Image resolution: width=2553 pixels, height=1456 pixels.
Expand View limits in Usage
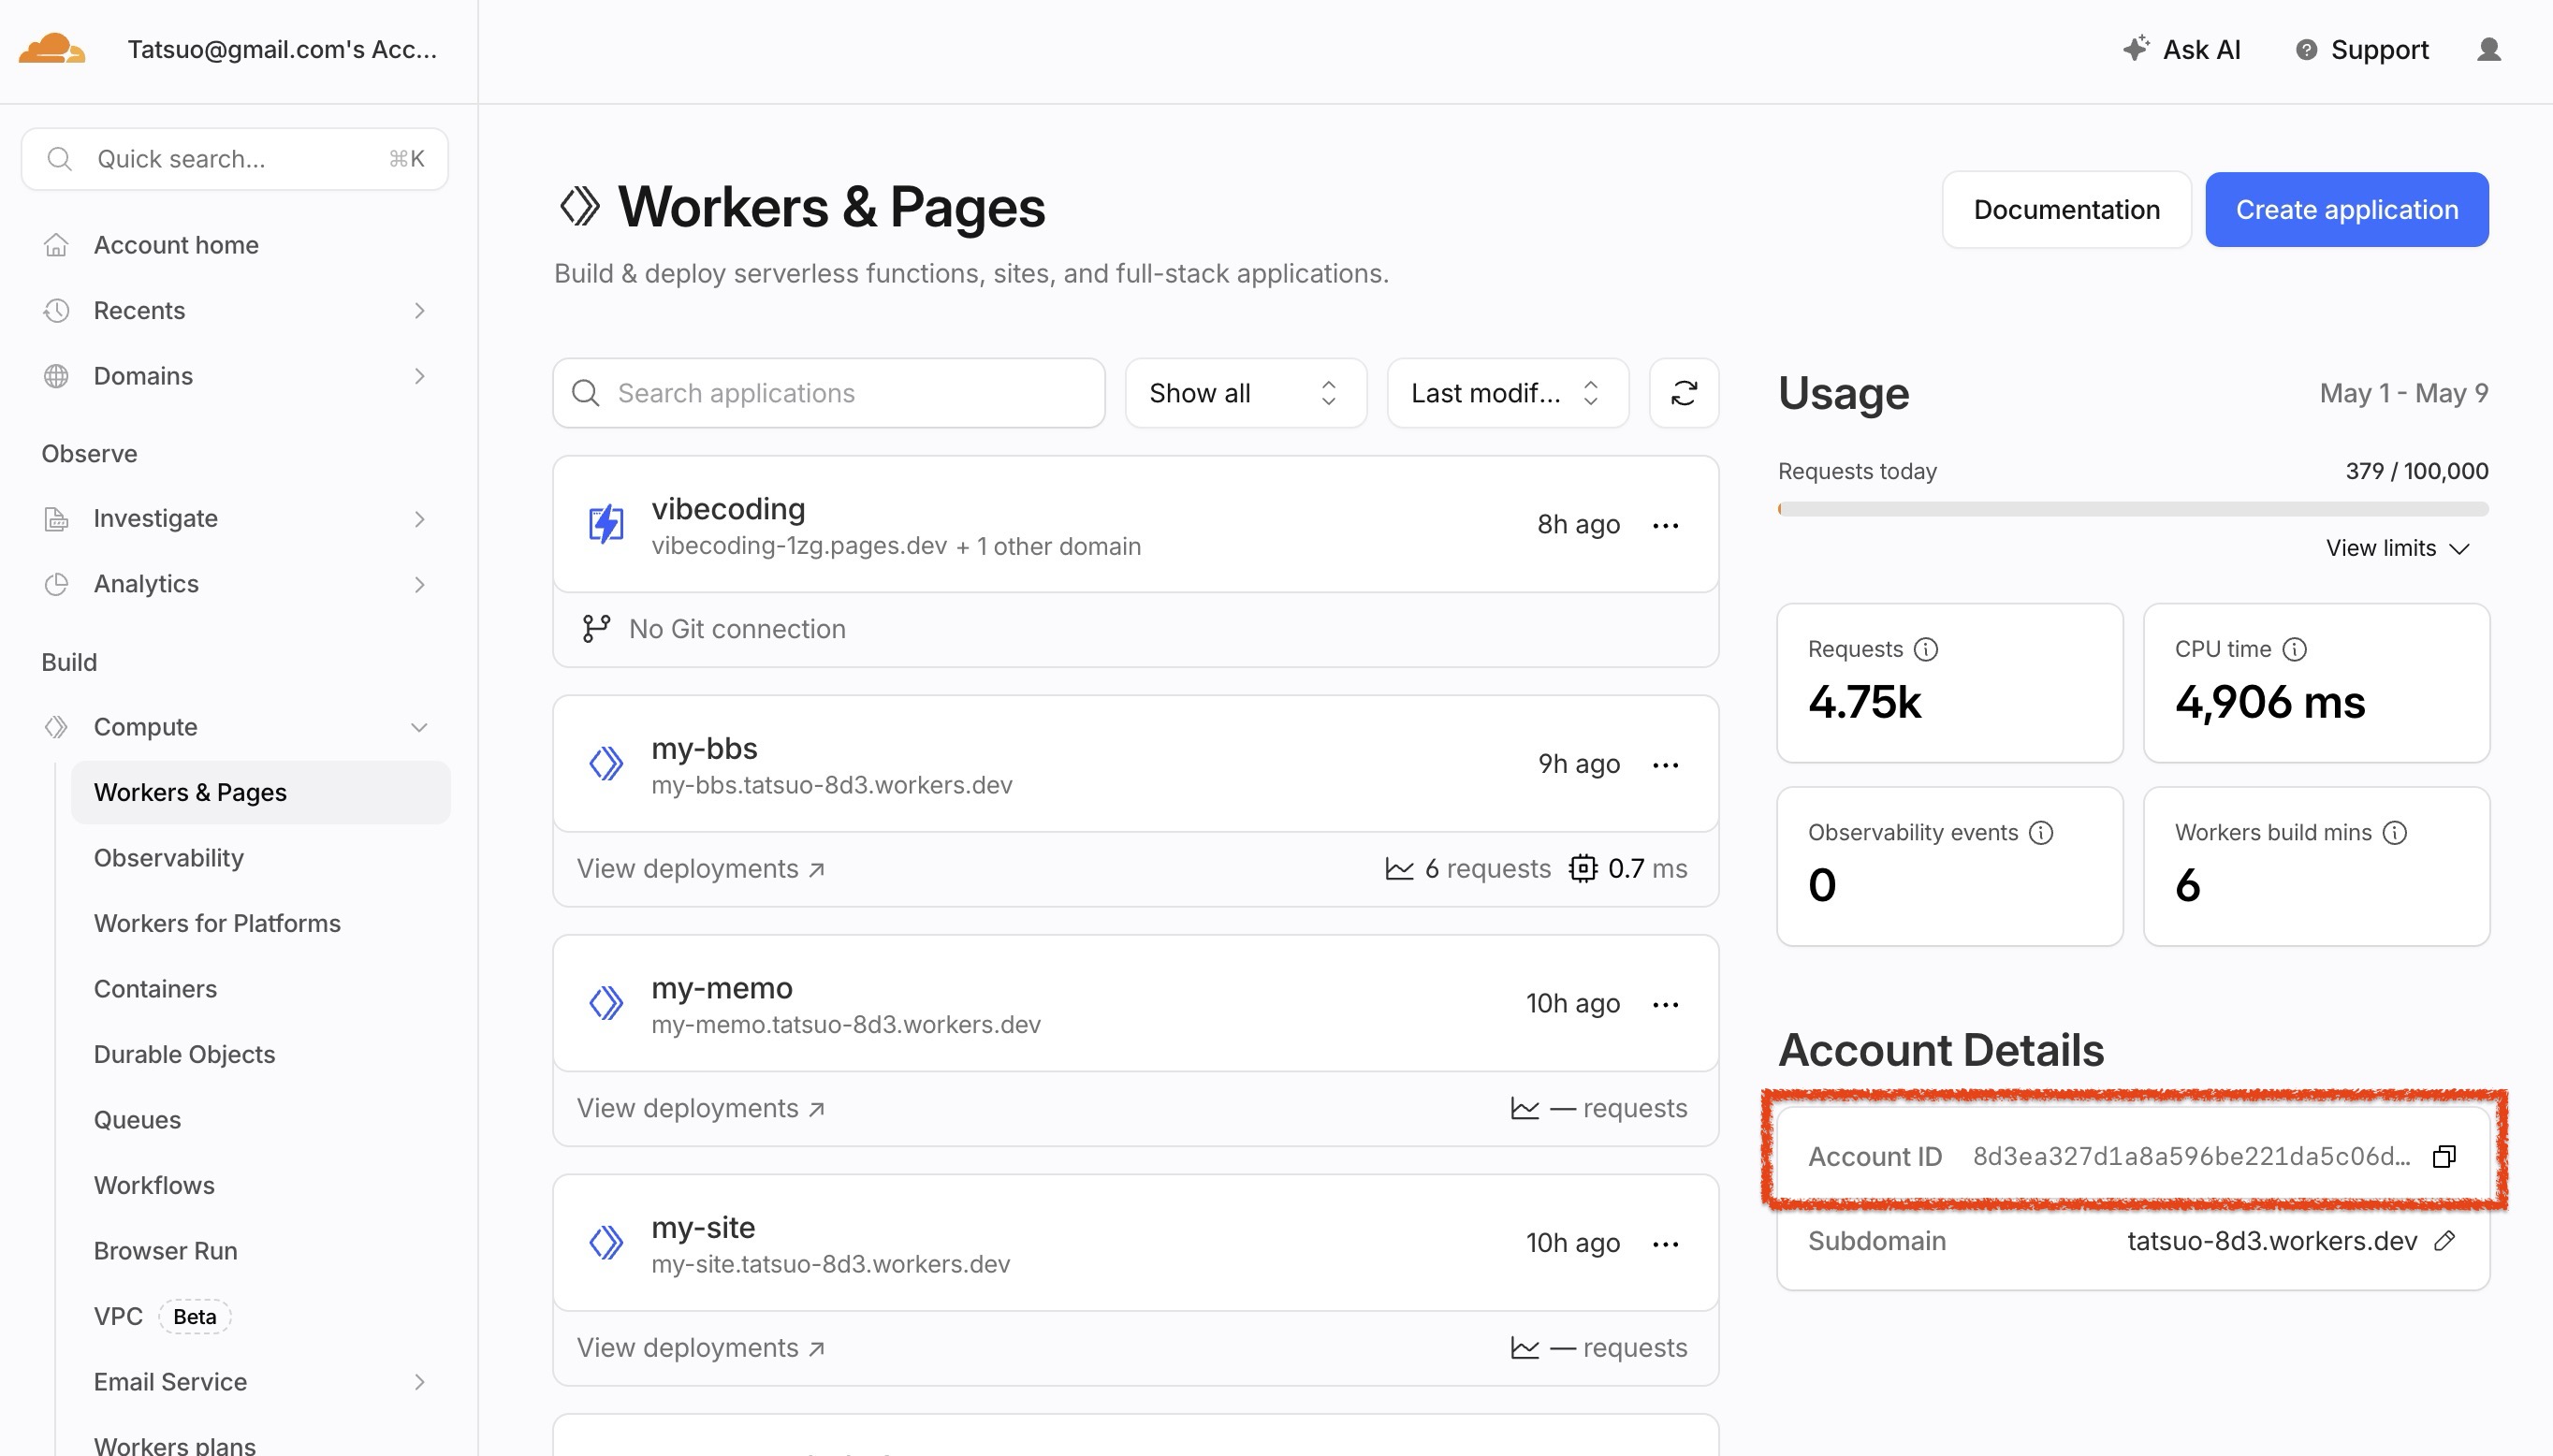2397,548
